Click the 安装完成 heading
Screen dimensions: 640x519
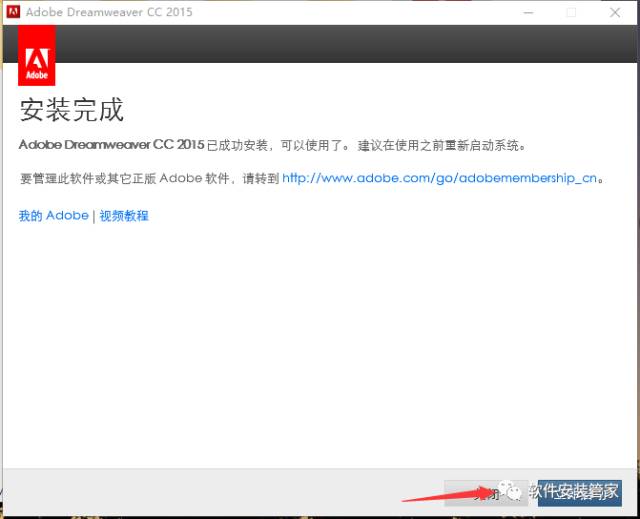point(71,109)
